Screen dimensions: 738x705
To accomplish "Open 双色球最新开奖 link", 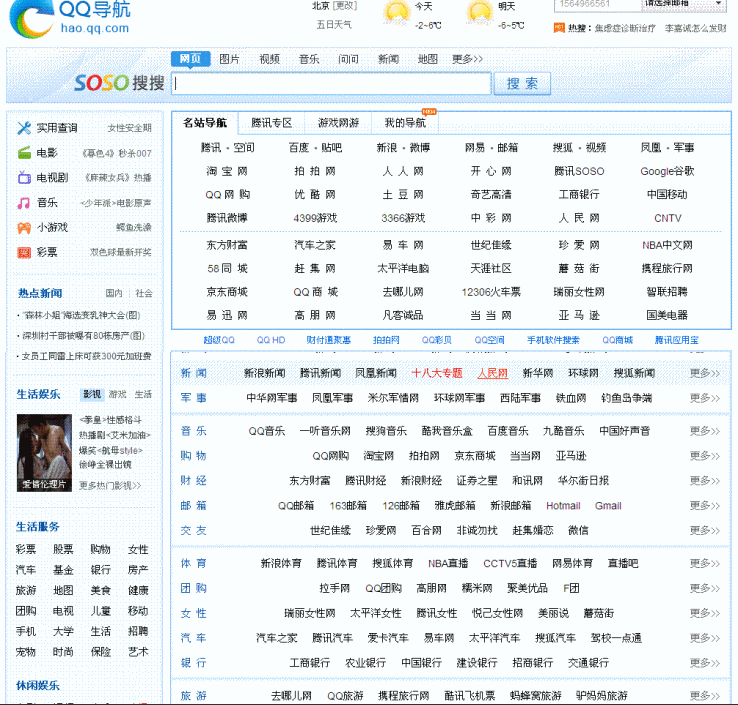I will coord(120,252).
